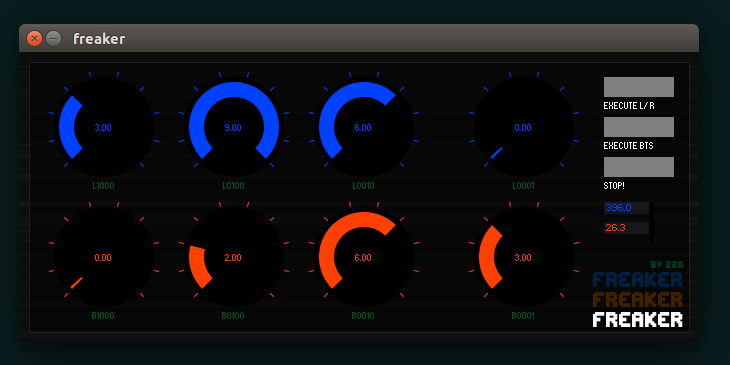Click the B1000 orange knob showing 0.00
The height and width of the screenshot is (365, 730).
[103, 257]
